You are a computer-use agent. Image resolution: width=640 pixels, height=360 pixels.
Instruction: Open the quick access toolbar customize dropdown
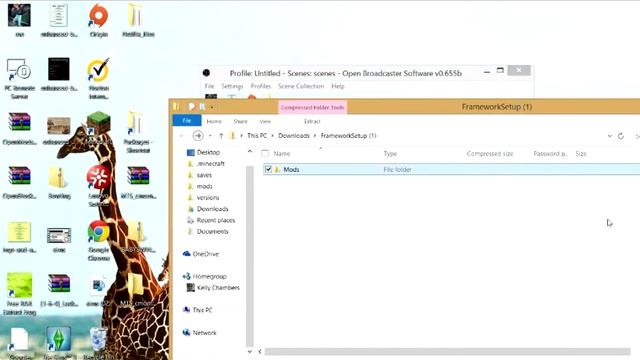tap(212, 107)
